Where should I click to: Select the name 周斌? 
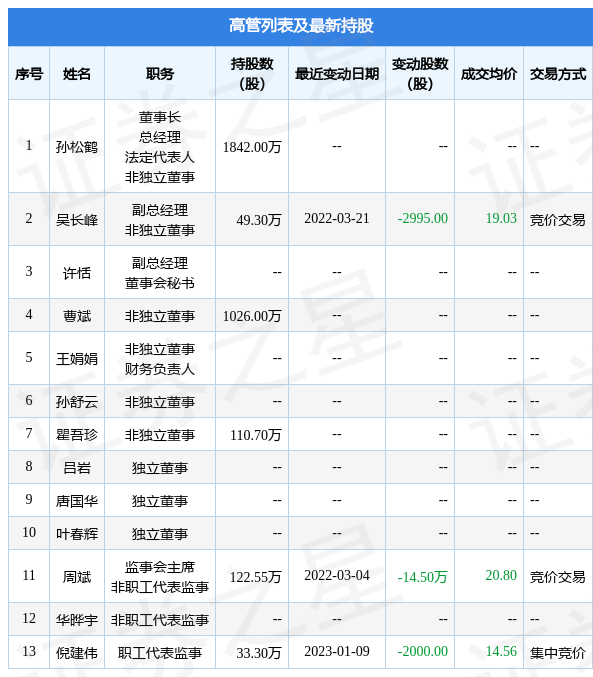(77, 577)
